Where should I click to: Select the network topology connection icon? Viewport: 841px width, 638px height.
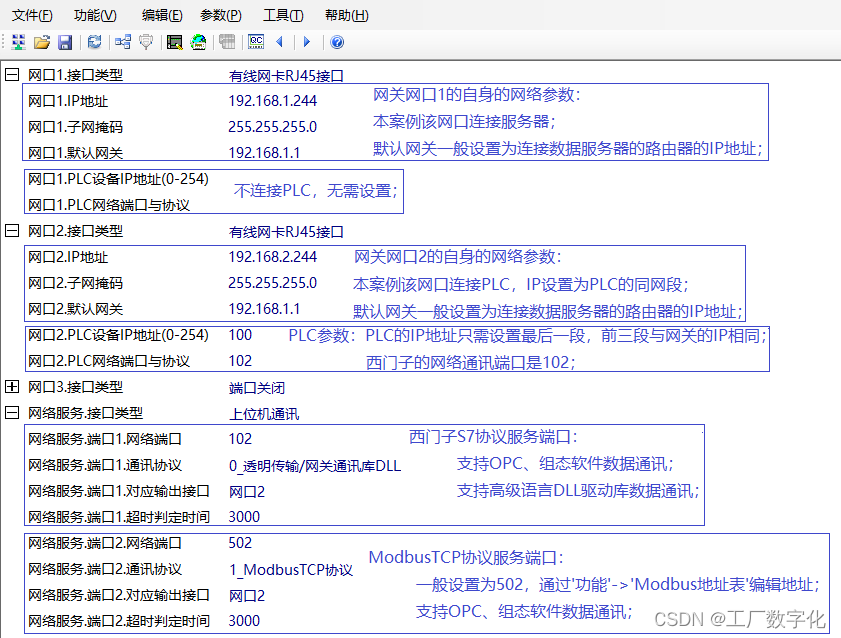pos(122,42)
